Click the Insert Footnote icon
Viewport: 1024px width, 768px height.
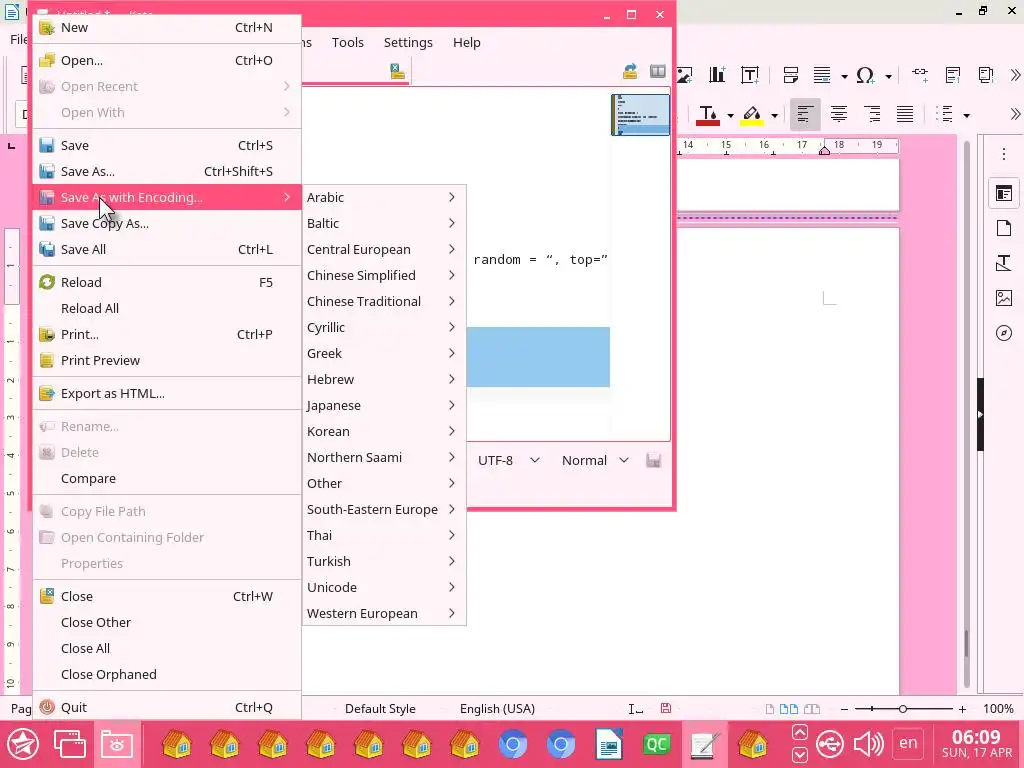953,75
